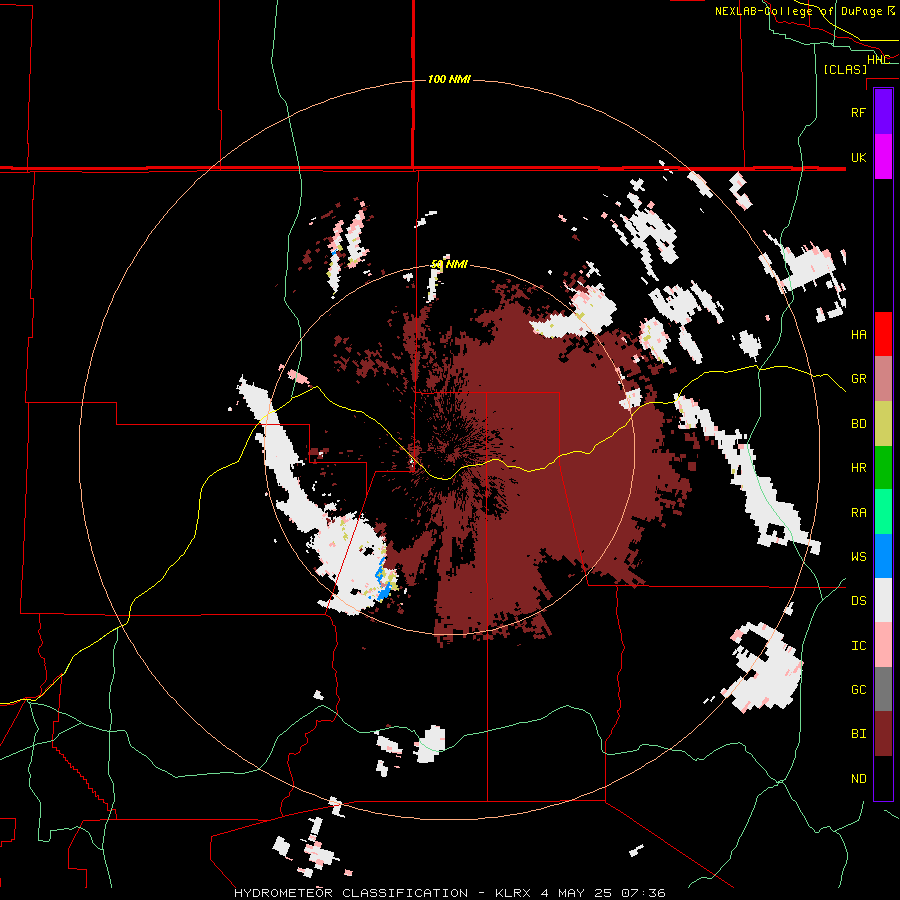
Task: Click the DS white legend color
Action: point(883,600)
